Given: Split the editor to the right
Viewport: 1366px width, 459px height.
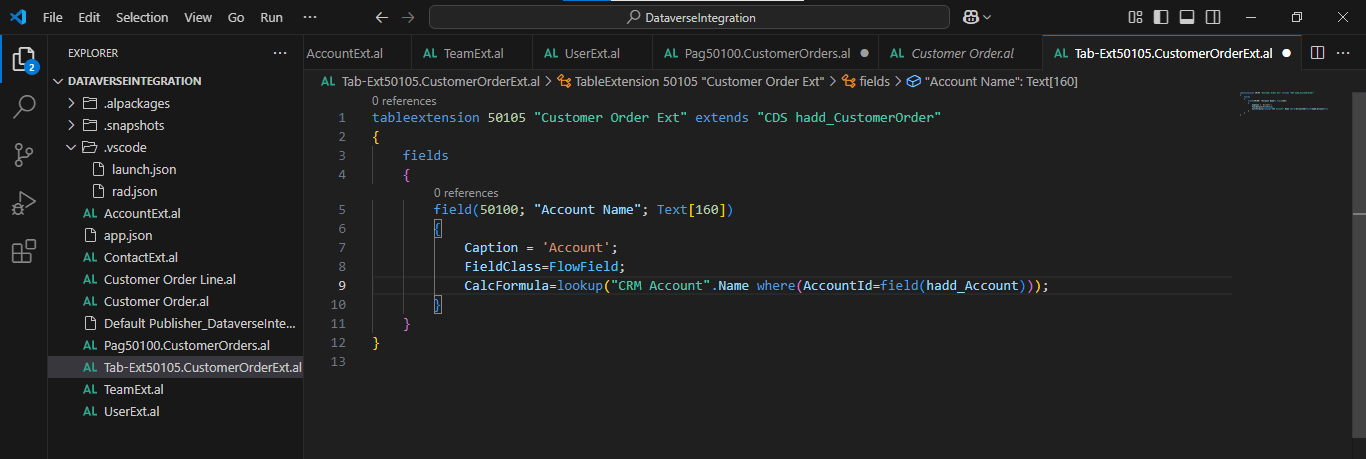Looking at the screenshot, I should pos(1317,53).
